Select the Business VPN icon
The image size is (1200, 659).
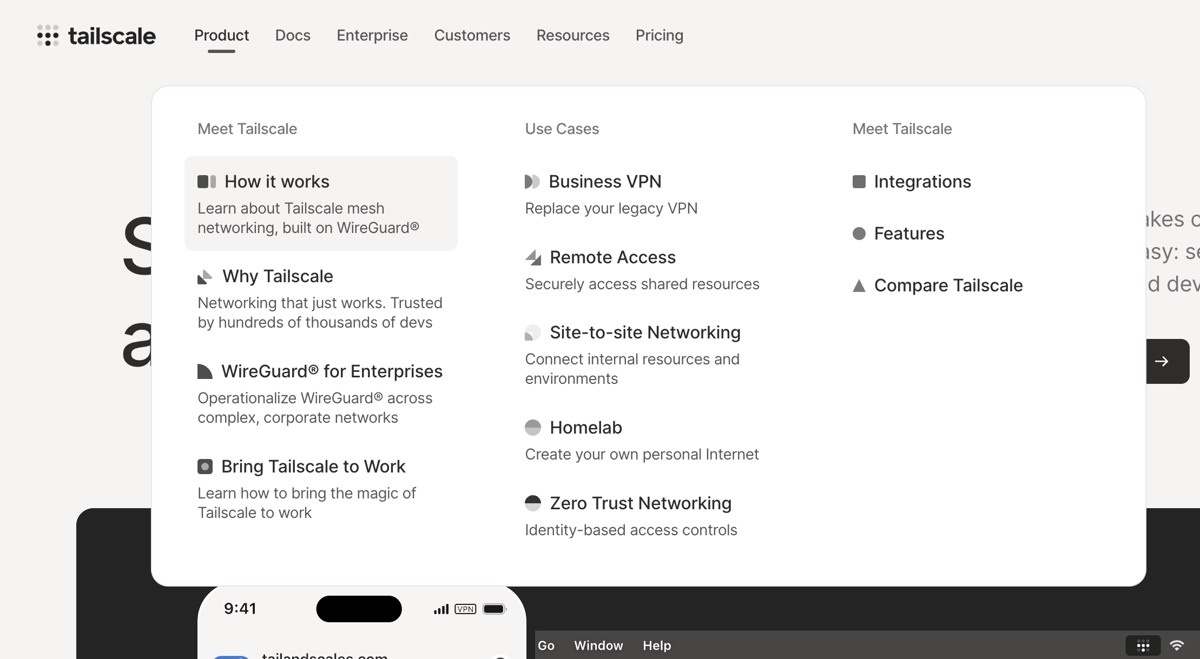[531, 181]
